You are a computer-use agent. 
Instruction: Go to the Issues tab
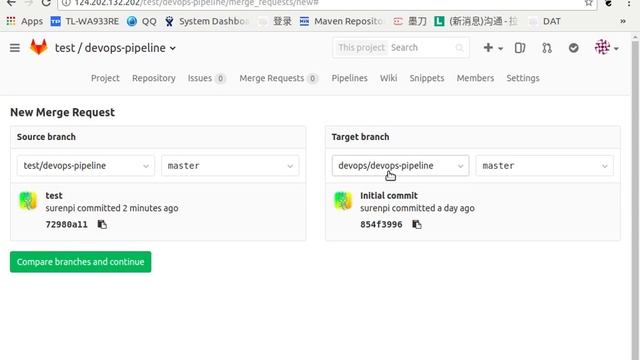(207, 78)
